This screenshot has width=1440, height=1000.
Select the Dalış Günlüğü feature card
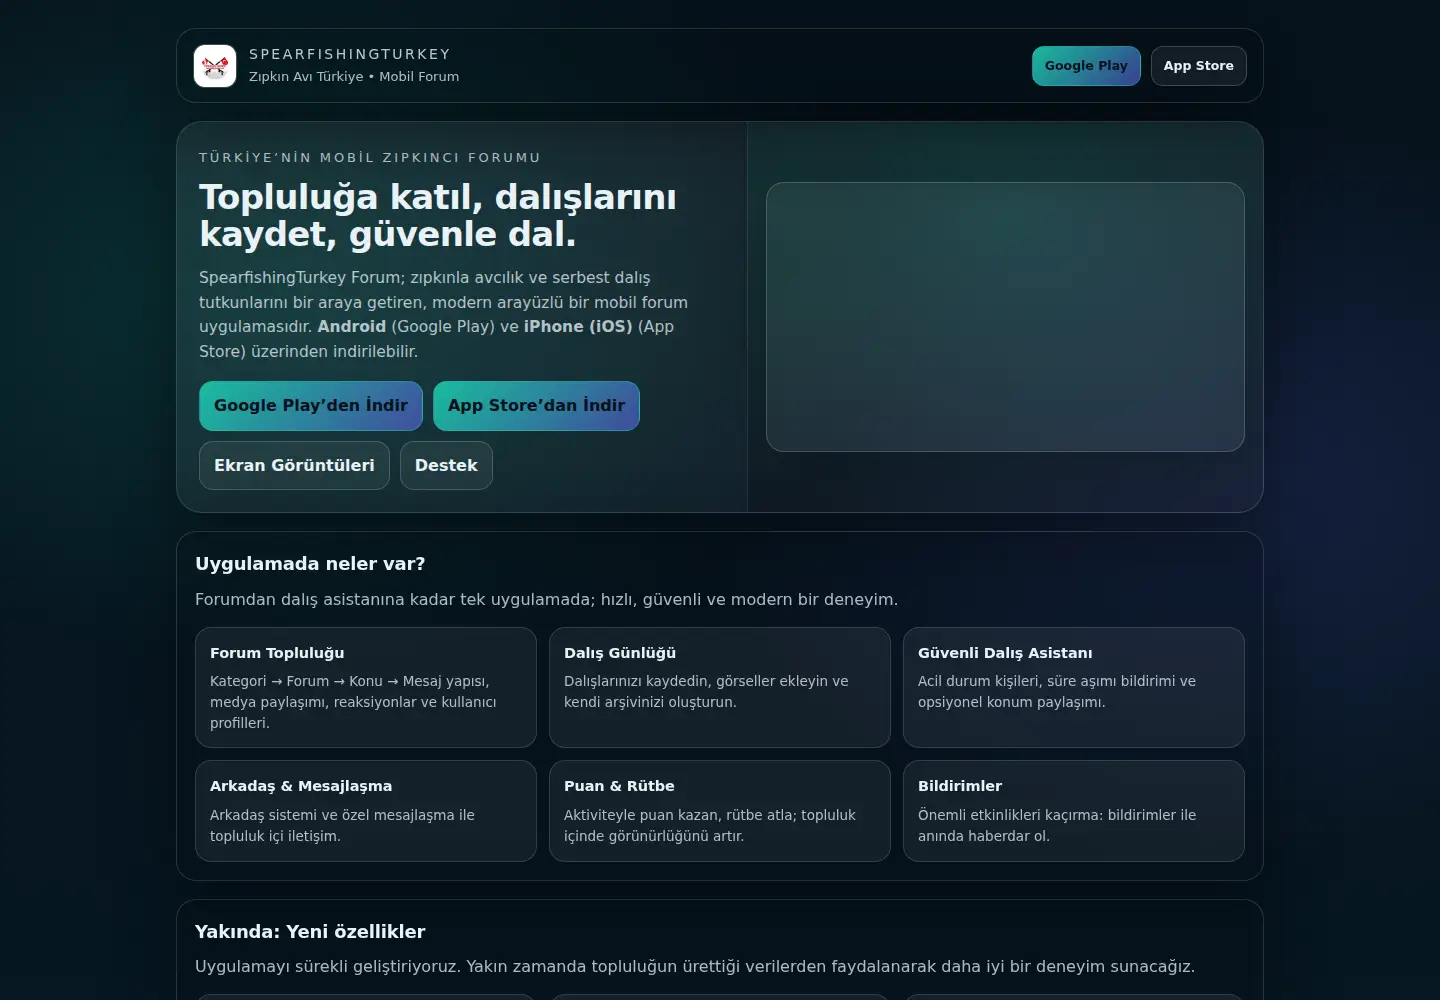(720, 688)
